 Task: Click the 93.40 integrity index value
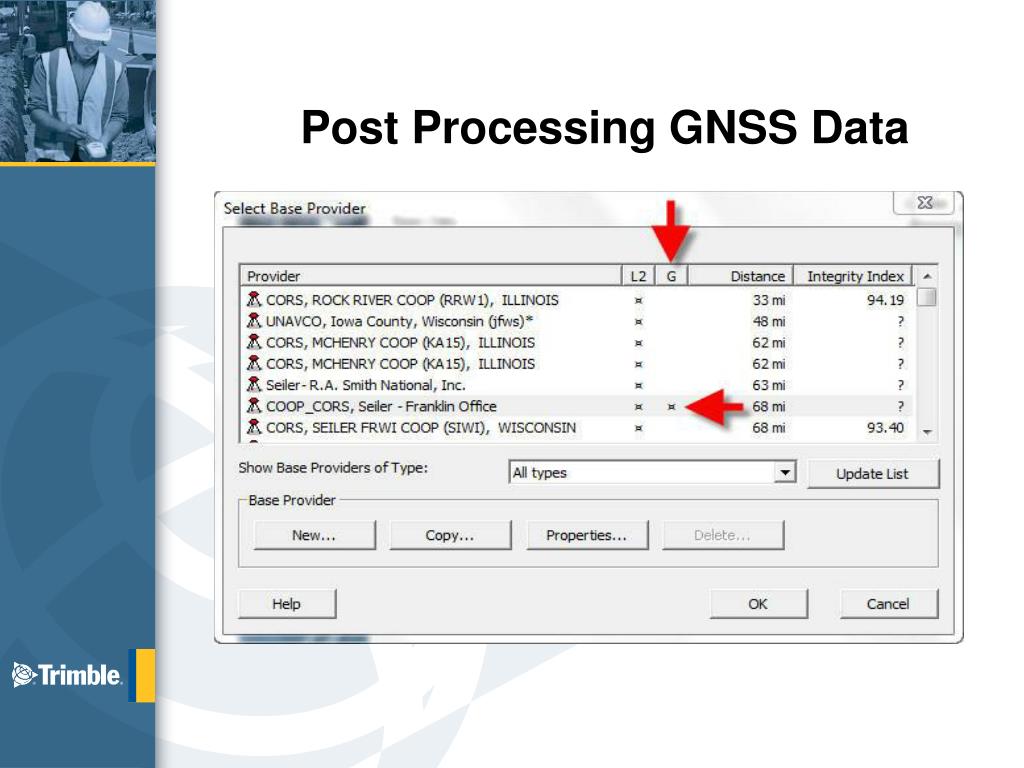click(886, 428)
